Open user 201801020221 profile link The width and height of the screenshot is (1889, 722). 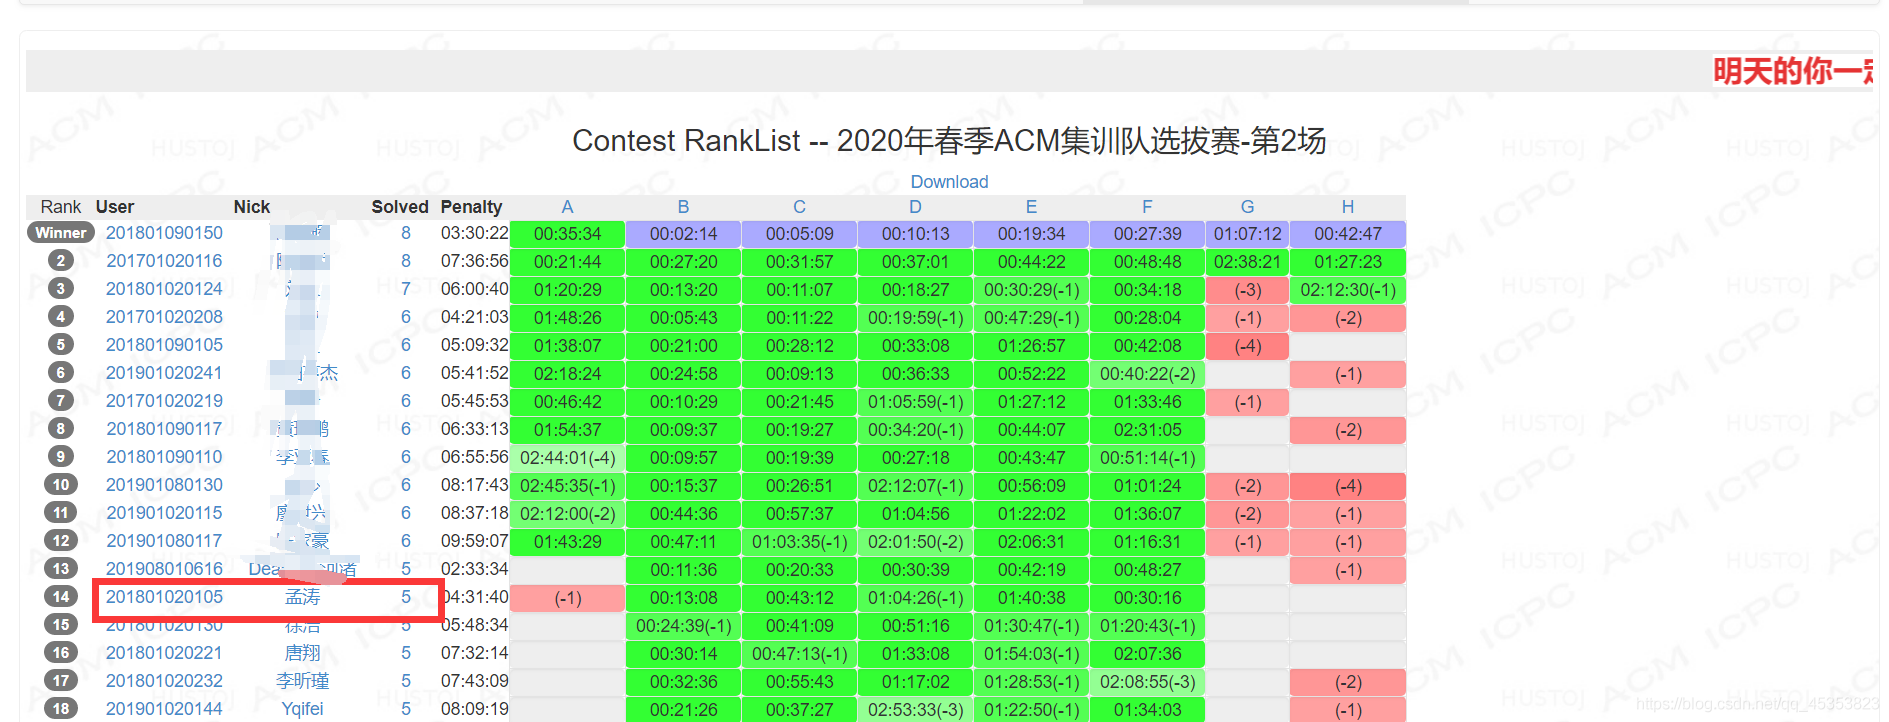[164, 653]
